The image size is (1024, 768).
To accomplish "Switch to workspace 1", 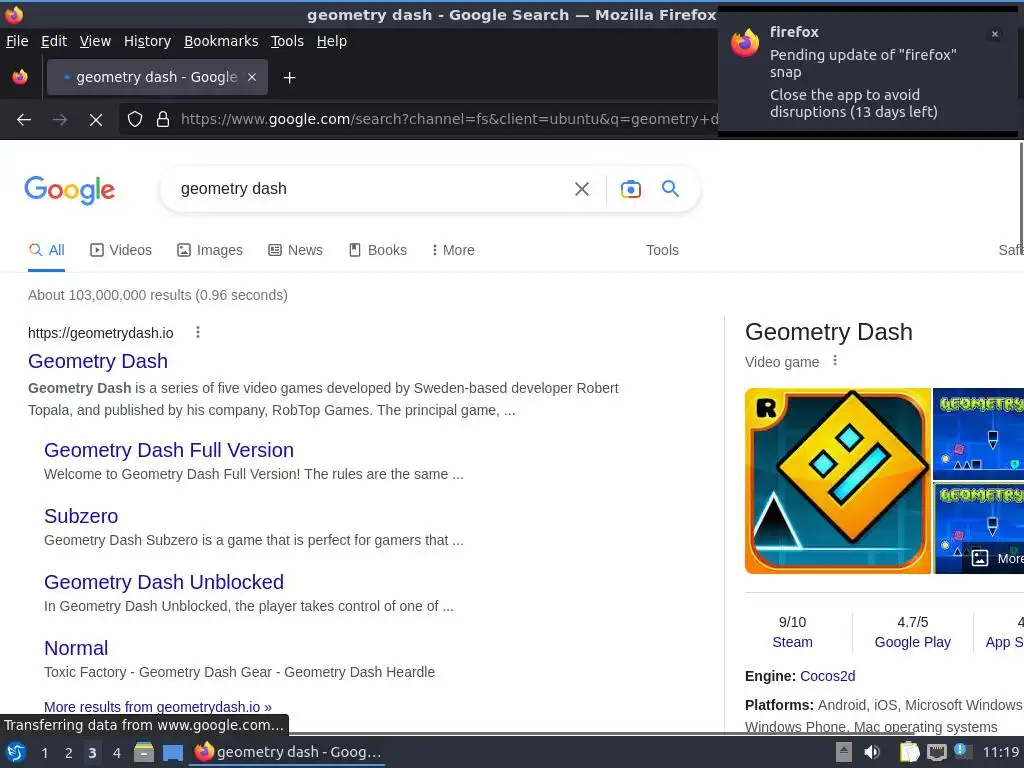I will 44,753.
